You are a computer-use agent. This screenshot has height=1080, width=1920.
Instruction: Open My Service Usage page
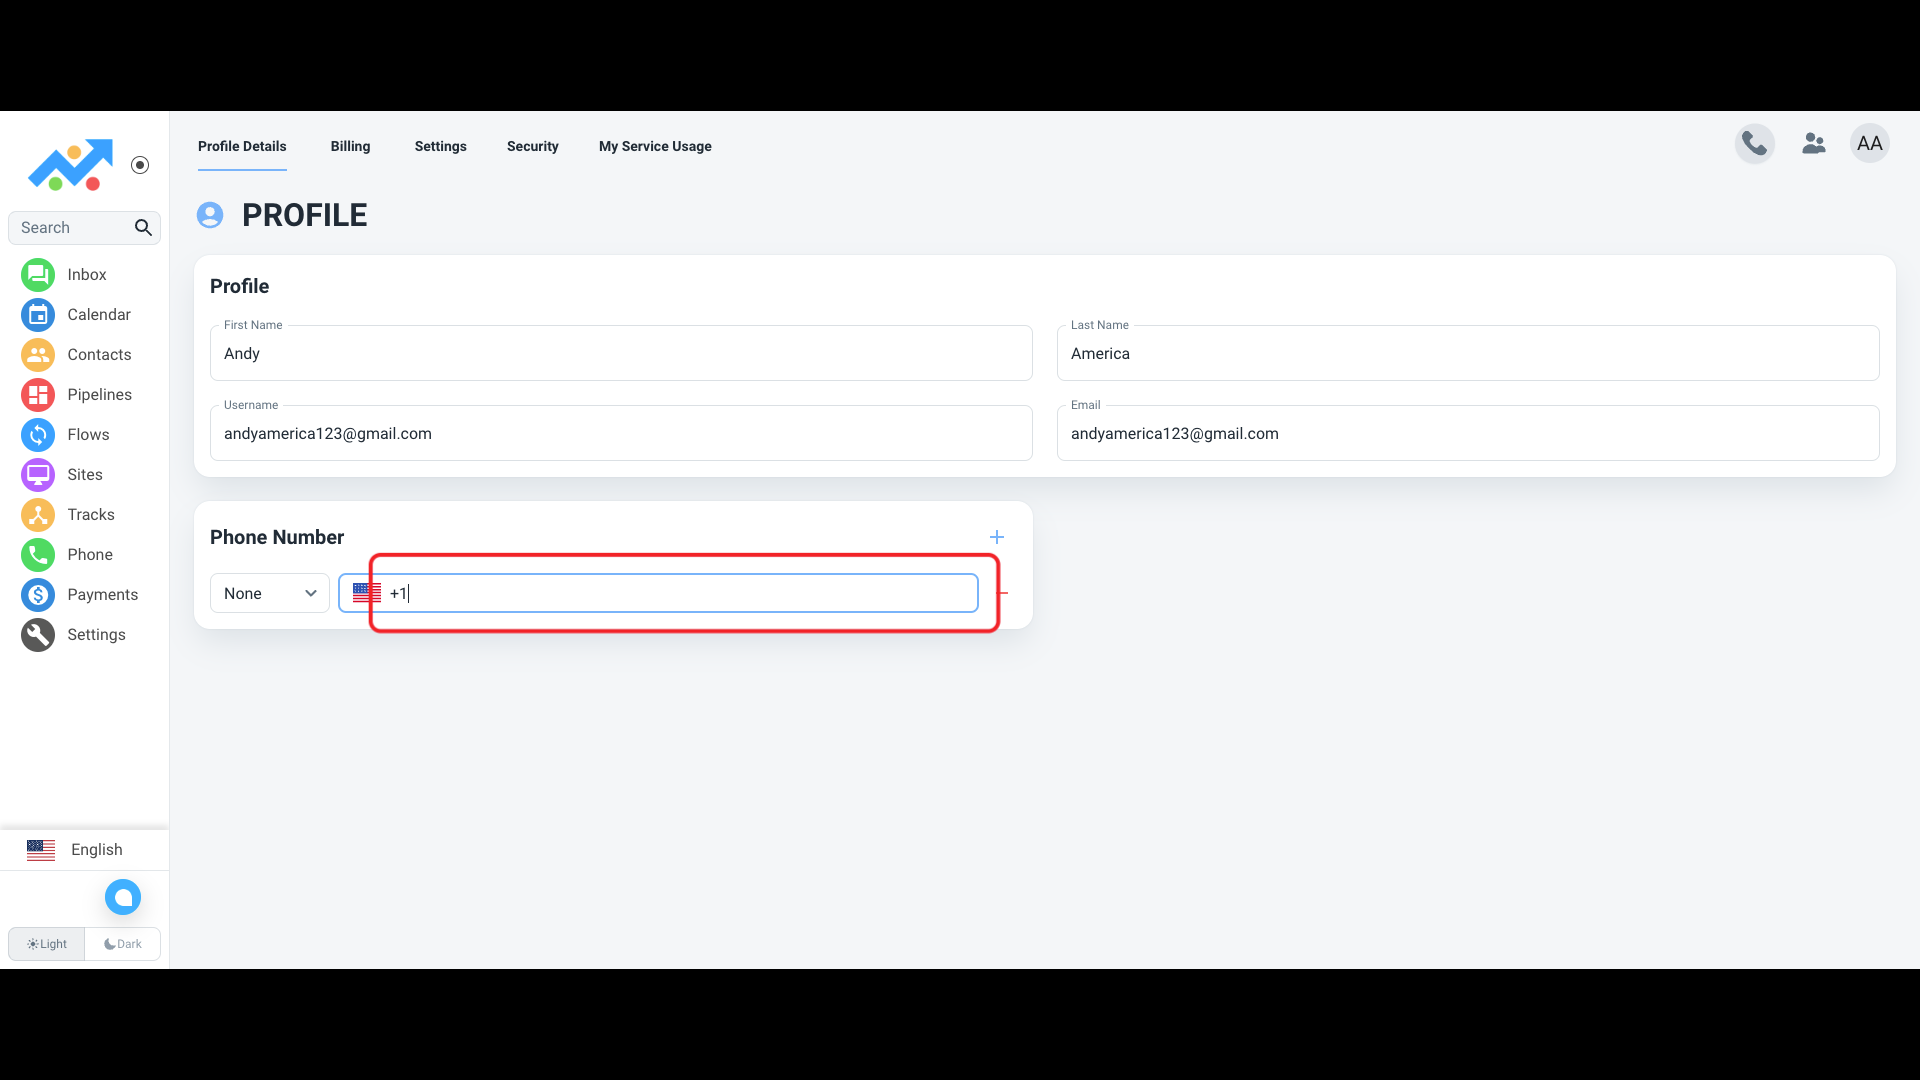tap(655, 146)
